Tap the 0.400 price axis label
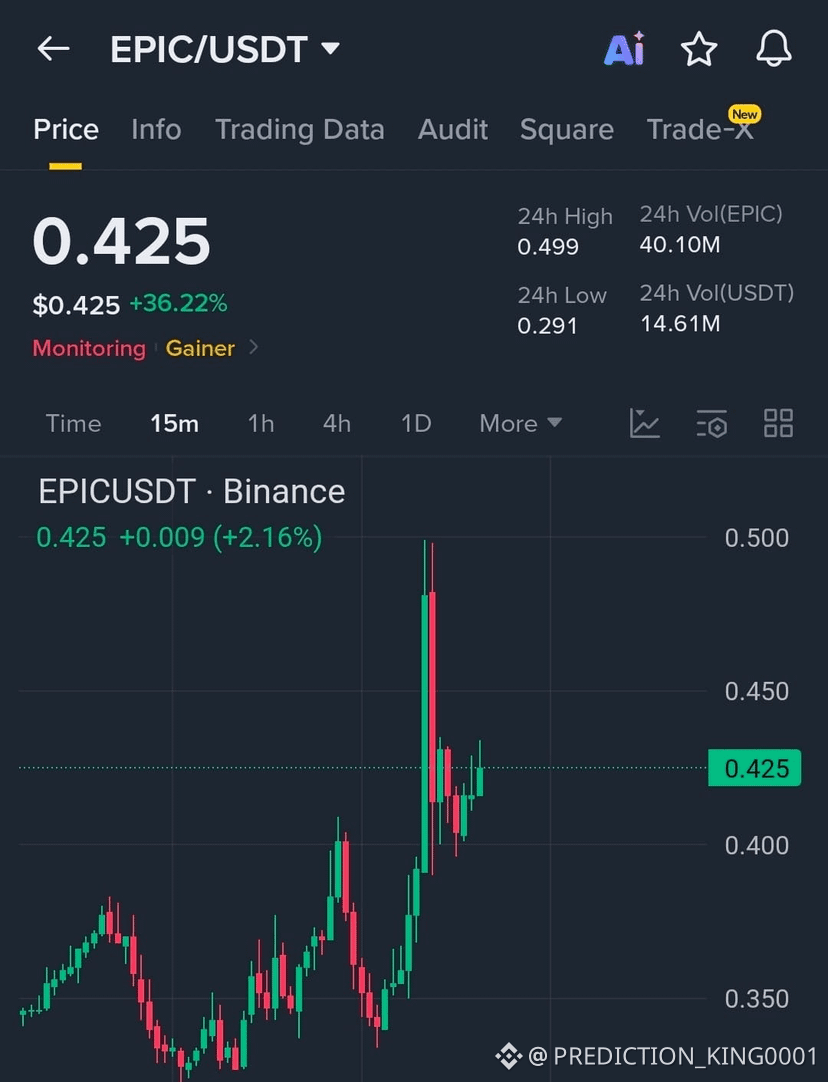The width and height of the screenshot is (828, 1082). pos(756,845)
